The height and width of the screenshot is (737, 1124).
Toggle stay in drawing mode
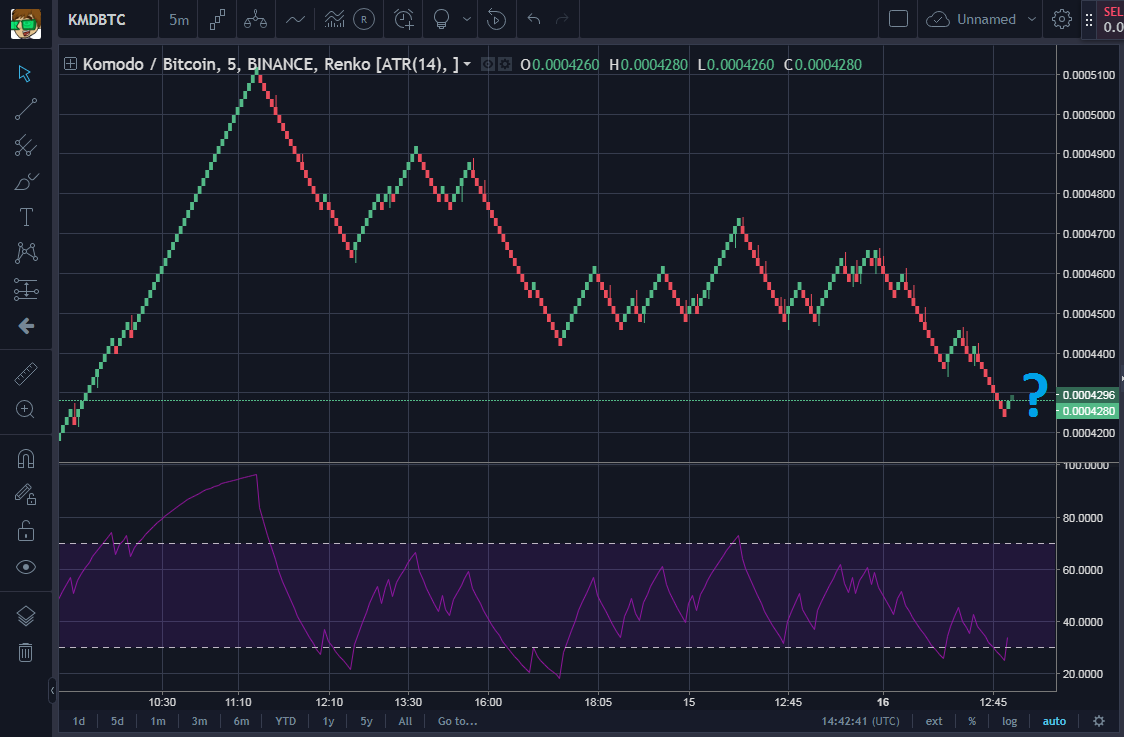click(25, 495)
